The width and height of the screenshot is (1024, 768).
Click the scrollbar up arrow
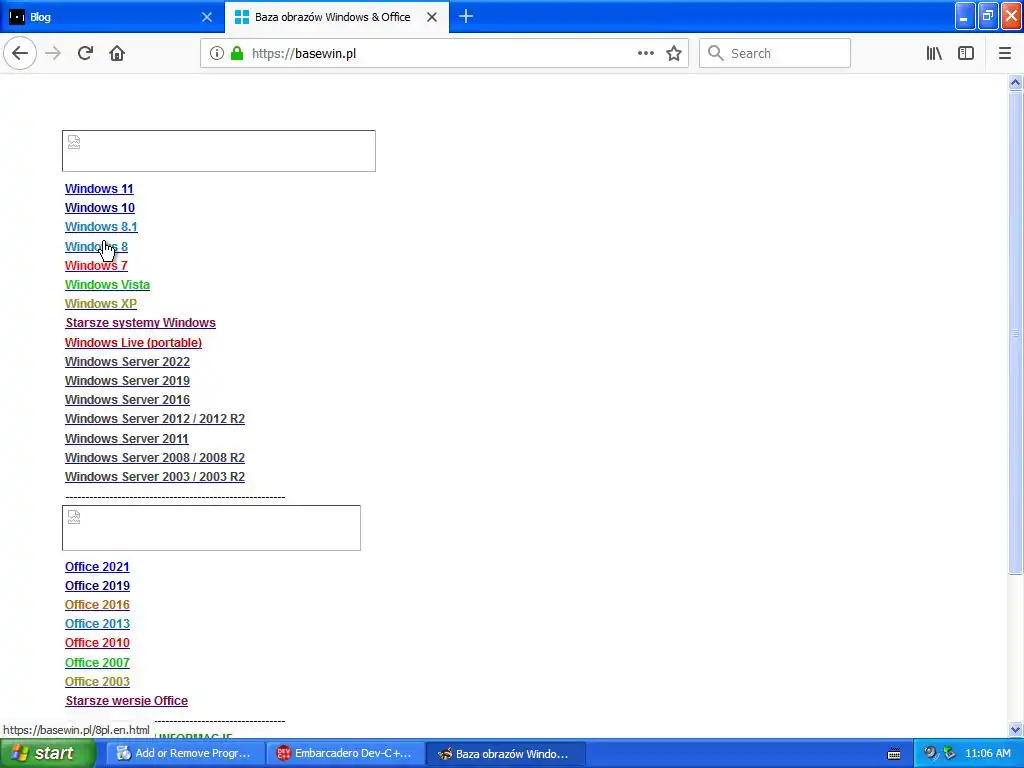pos(1015,82)
